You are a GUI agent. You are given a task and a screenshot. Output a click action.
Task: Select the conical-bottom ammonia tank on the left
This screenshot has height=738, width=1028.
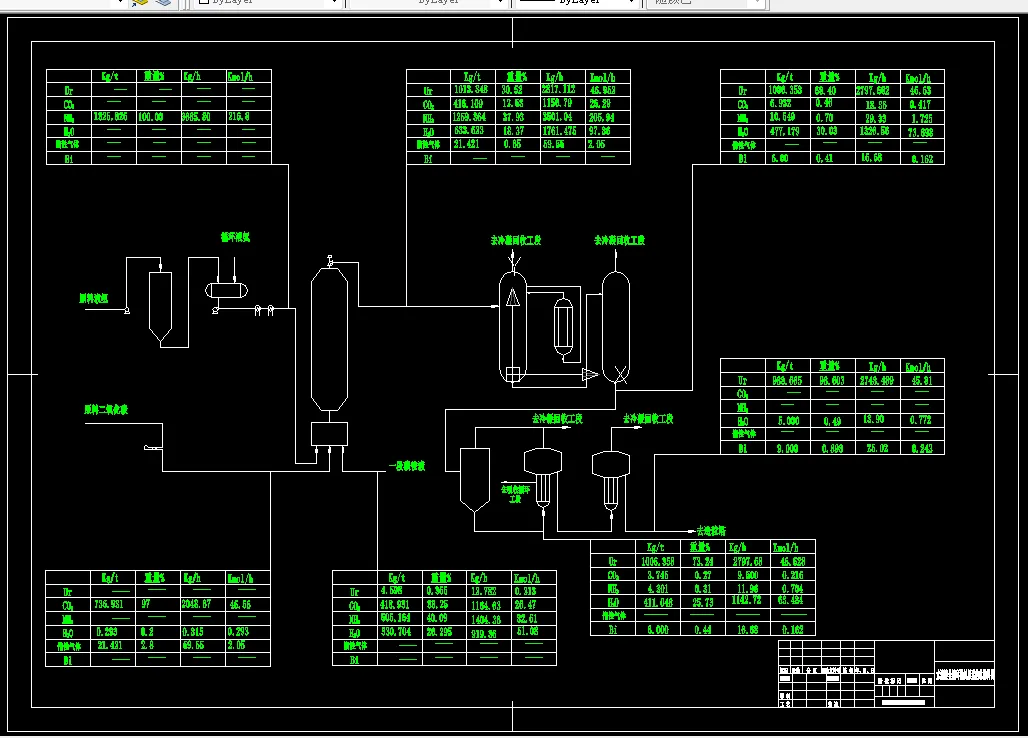(161, 307)
